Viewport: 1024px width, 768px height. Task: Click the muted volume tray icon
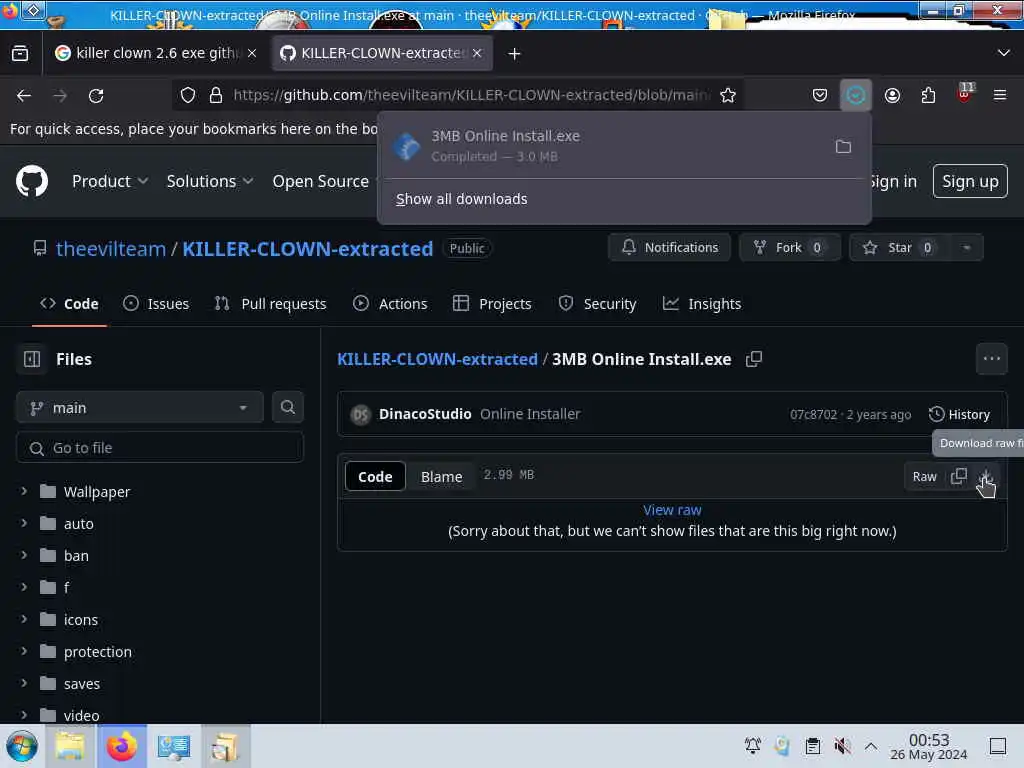pyautogui.click(x=842, y=745)
